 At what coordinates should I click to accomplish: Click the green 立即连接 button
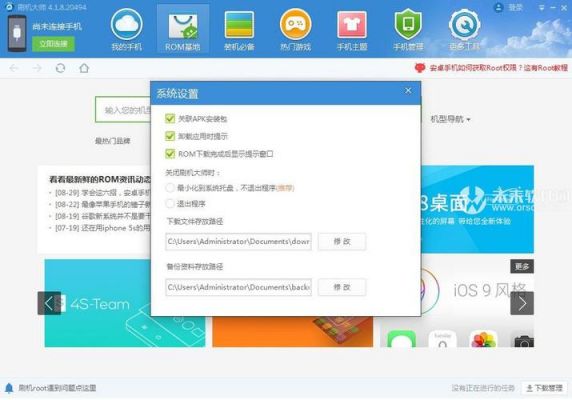tap(54, 44)
